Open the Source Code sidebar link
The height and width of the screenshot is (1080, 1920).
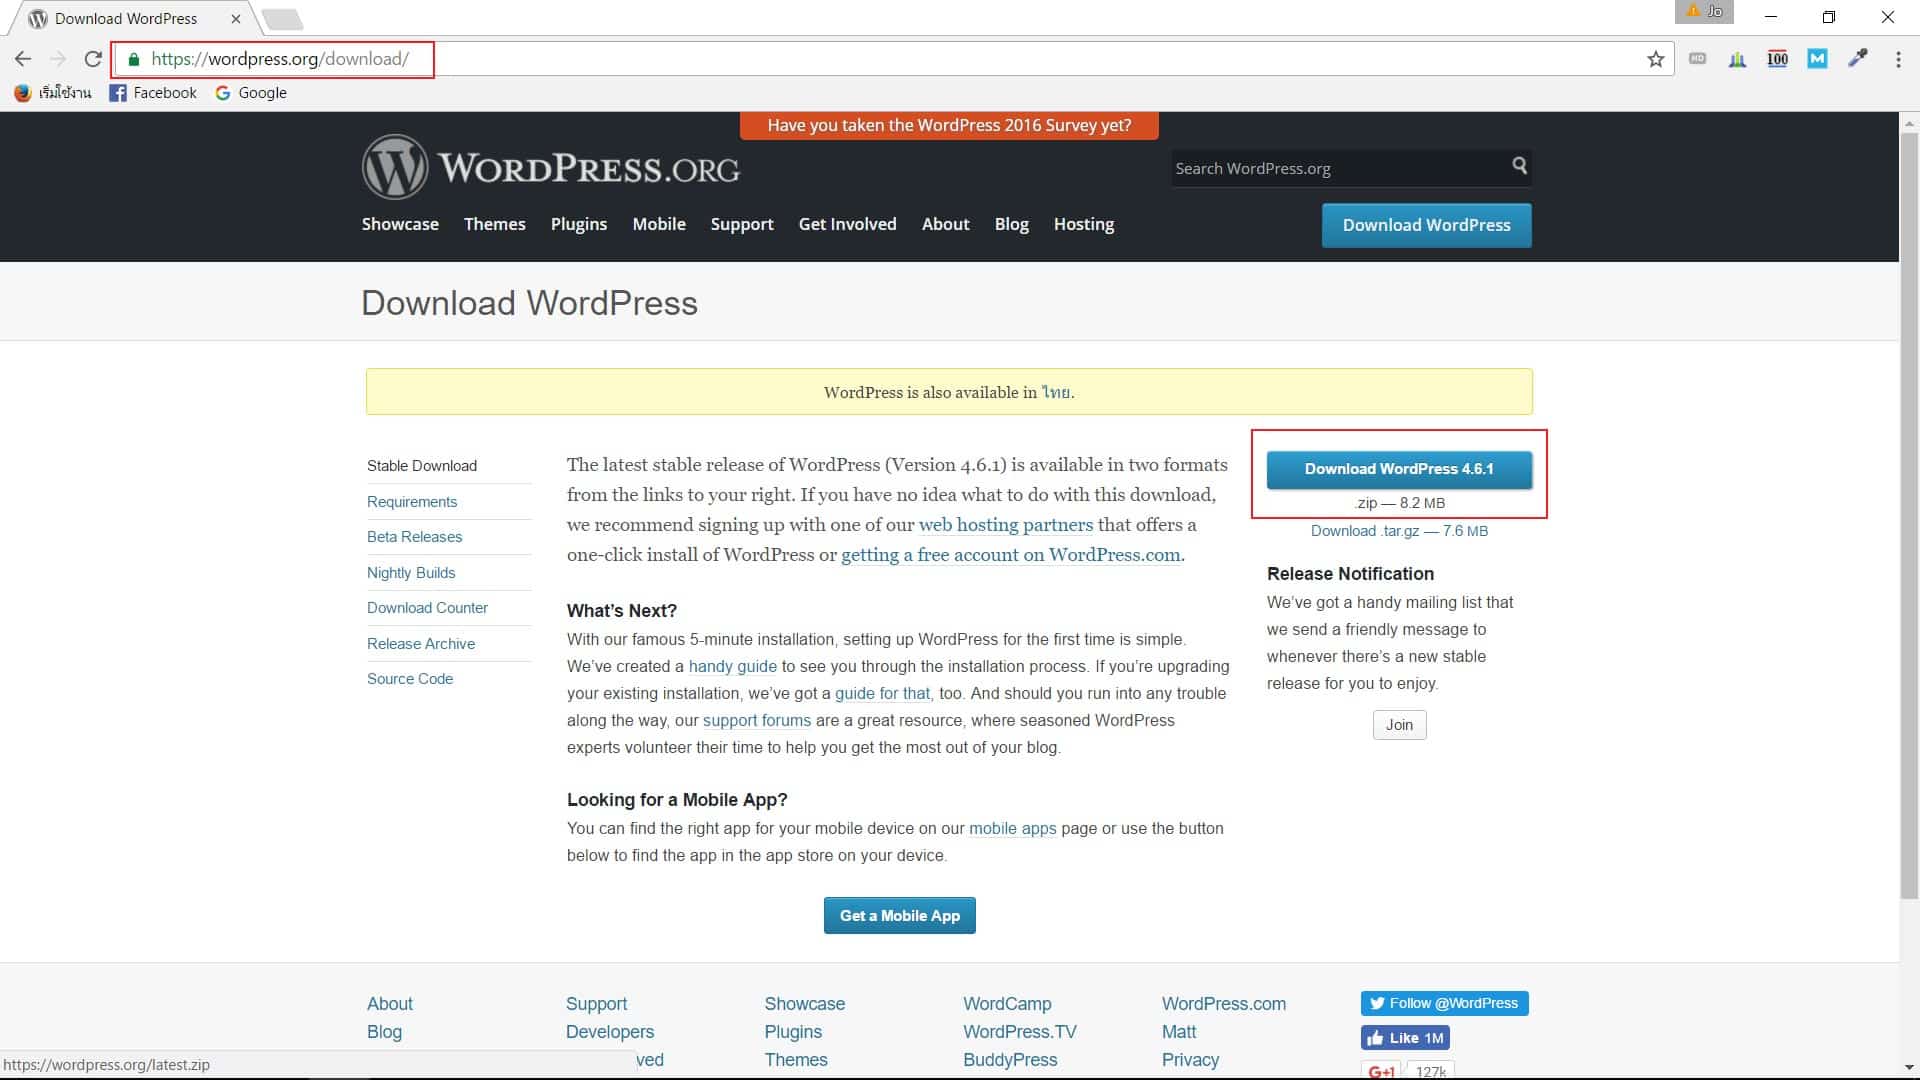410,679
